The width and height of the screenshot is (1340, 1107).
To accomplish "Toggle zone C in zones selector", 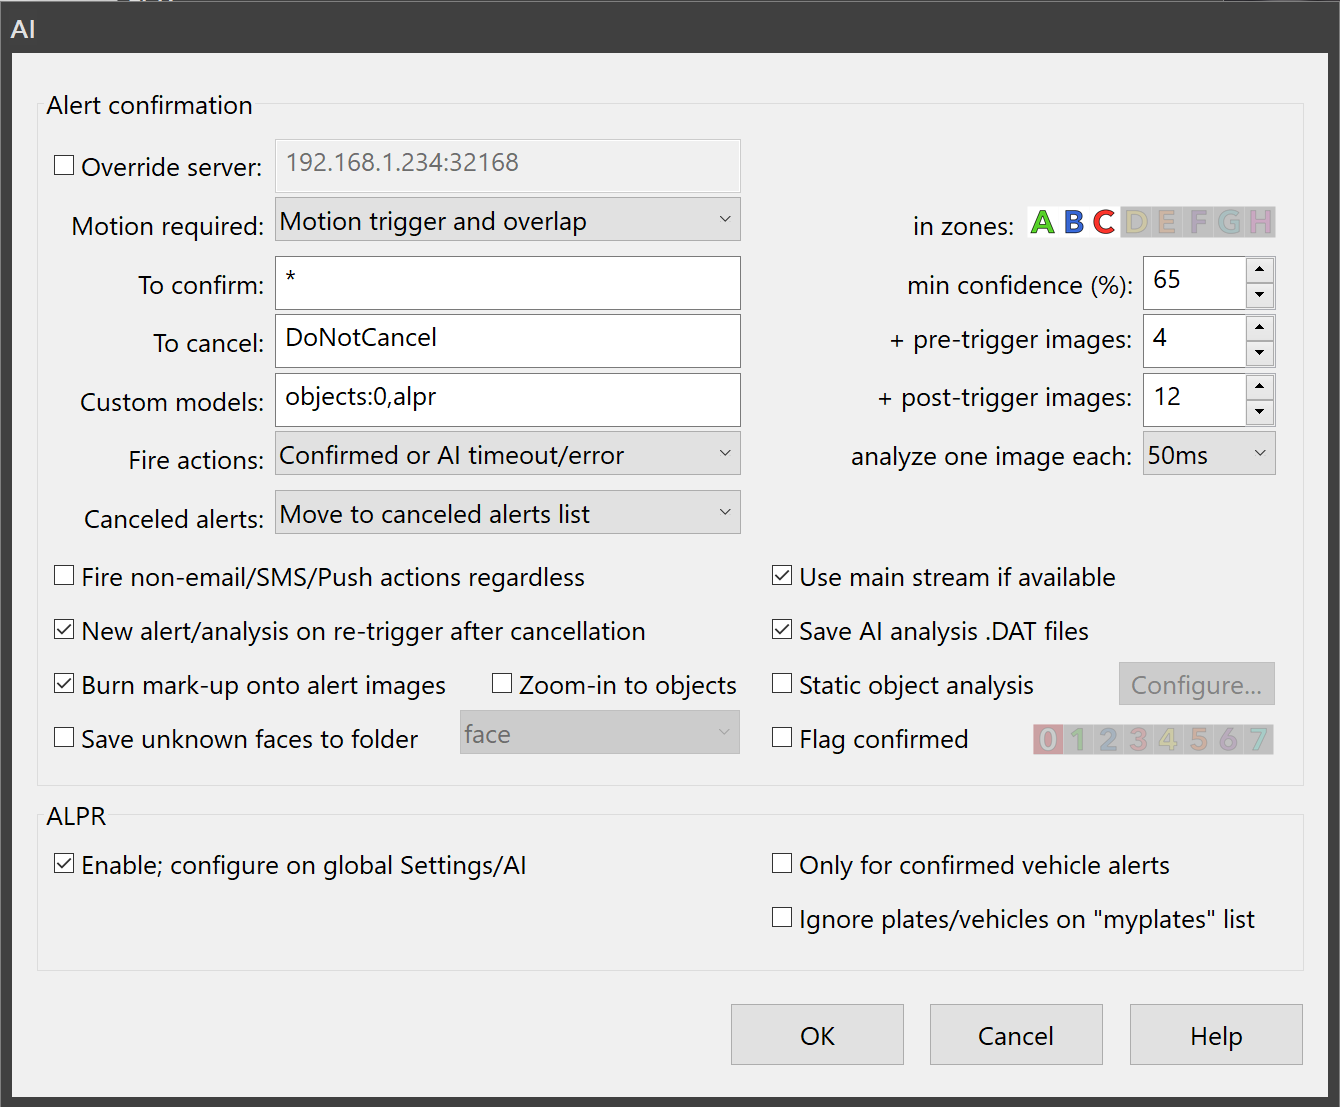I will 1104,222.
